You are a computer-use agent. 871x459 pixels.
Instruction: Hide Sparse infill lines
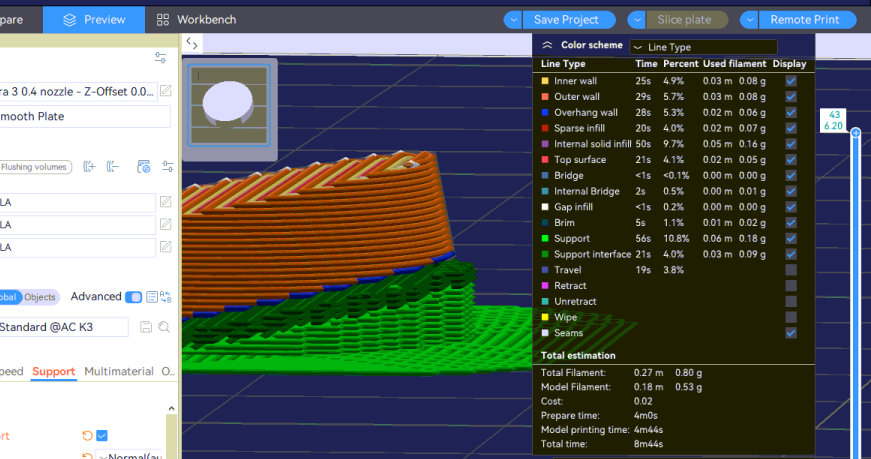[x=791, y=128]
